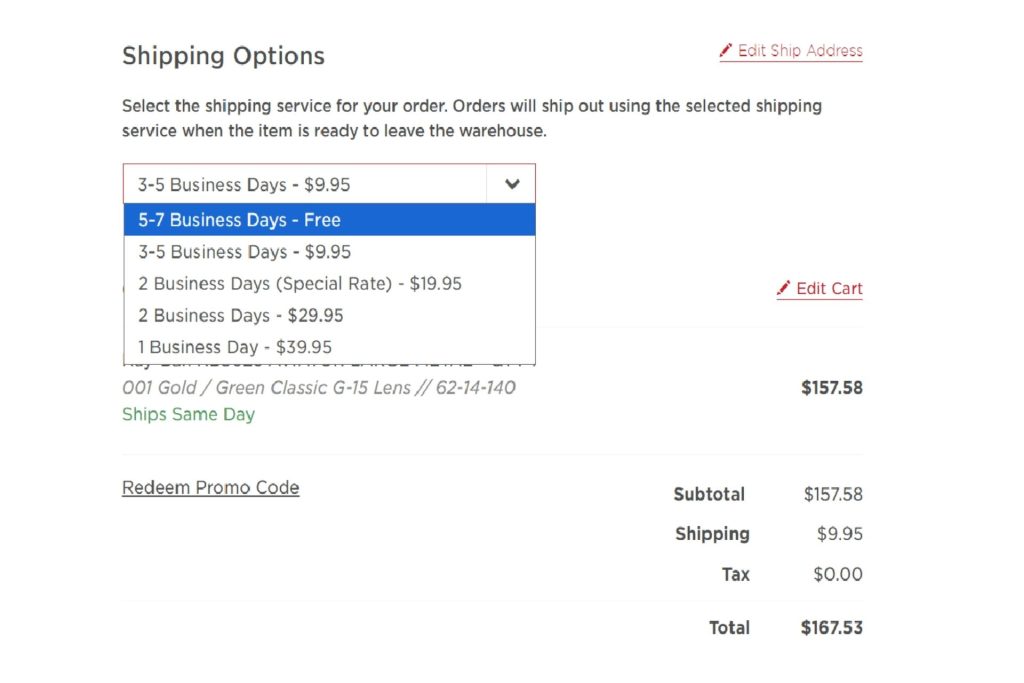
Task: Open the Edit Cart link
Action: point(828,288)
